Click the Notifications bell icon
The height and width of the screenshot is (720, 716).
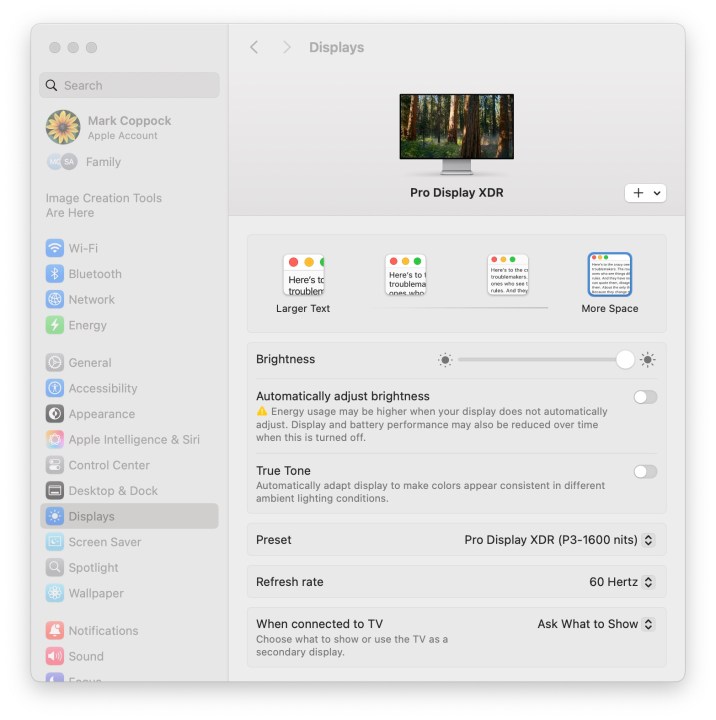pos(55,630)
